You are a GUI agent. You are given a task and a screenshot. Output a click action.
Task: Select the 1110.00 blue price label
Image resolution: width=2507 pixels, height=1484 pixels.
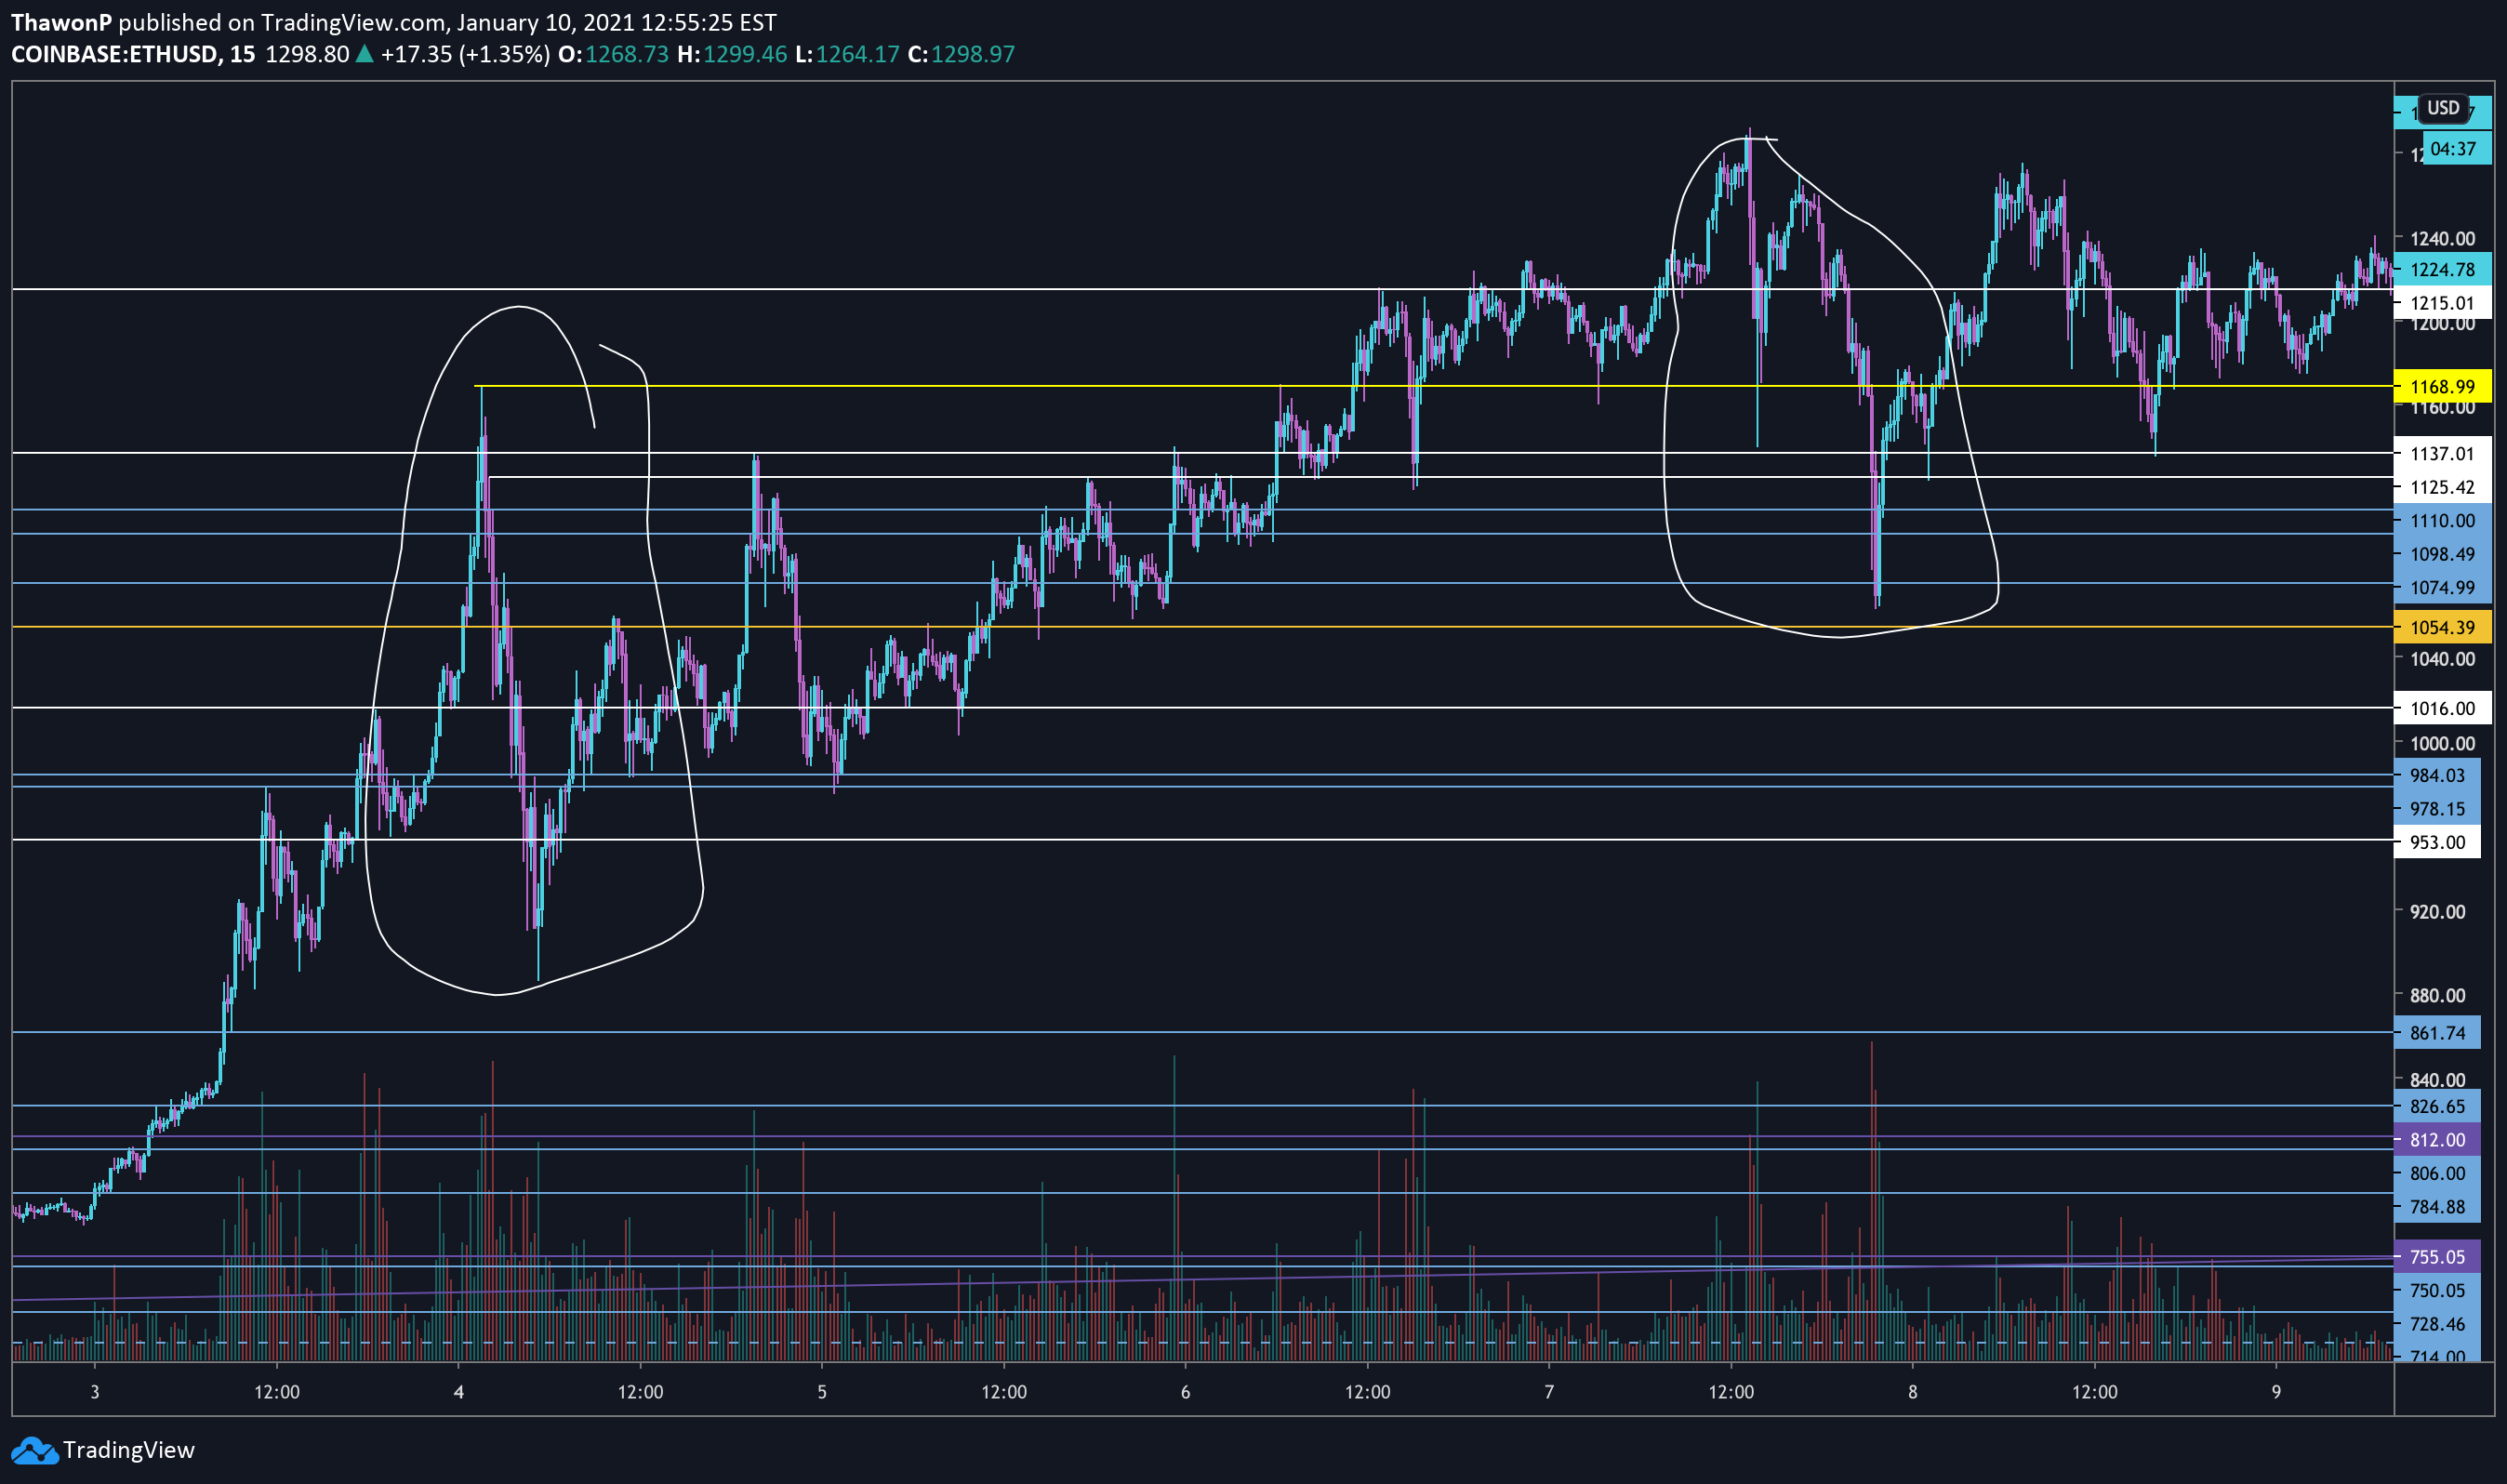tap(2443, 520)
